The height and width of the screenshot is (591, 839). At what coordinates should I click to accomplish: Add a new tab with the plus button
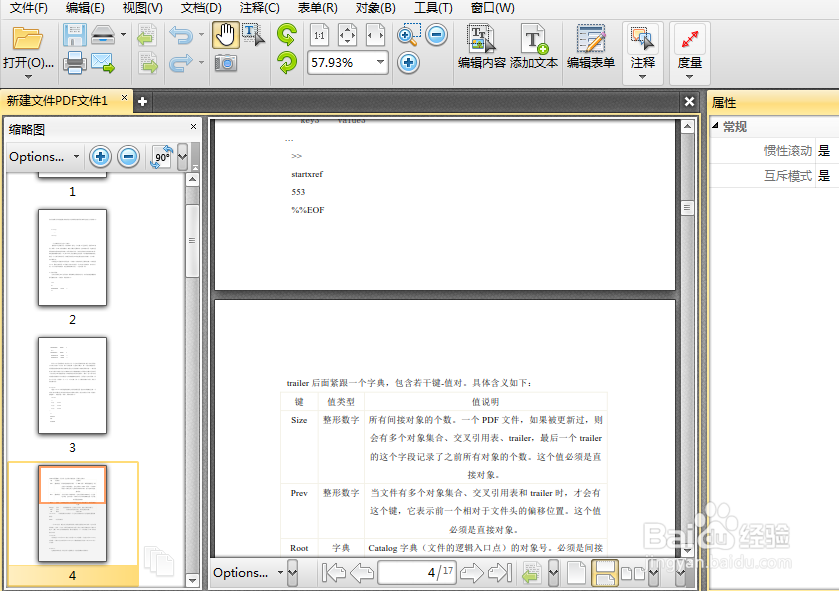pyautogui.click(x=142, y=102)
